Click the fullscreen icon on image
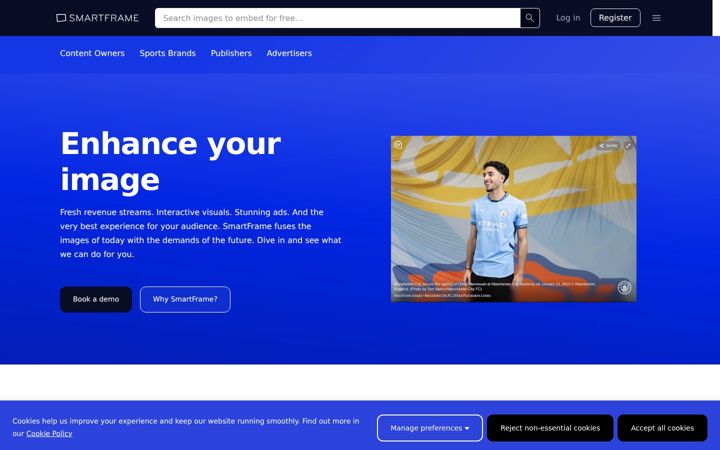Viewport: 720px width, 450px height. point(628,146)
